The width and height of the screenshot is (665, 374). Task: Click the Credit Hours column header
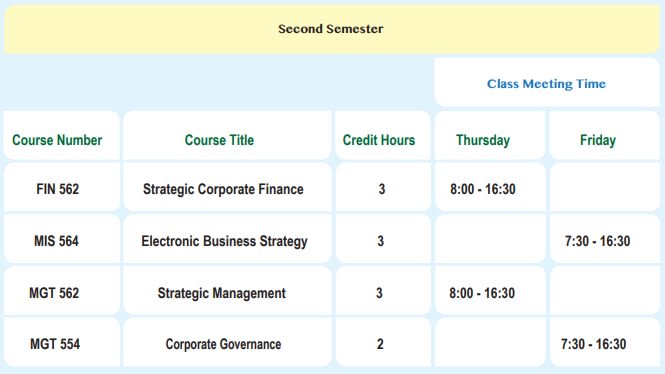pos(379,140)
